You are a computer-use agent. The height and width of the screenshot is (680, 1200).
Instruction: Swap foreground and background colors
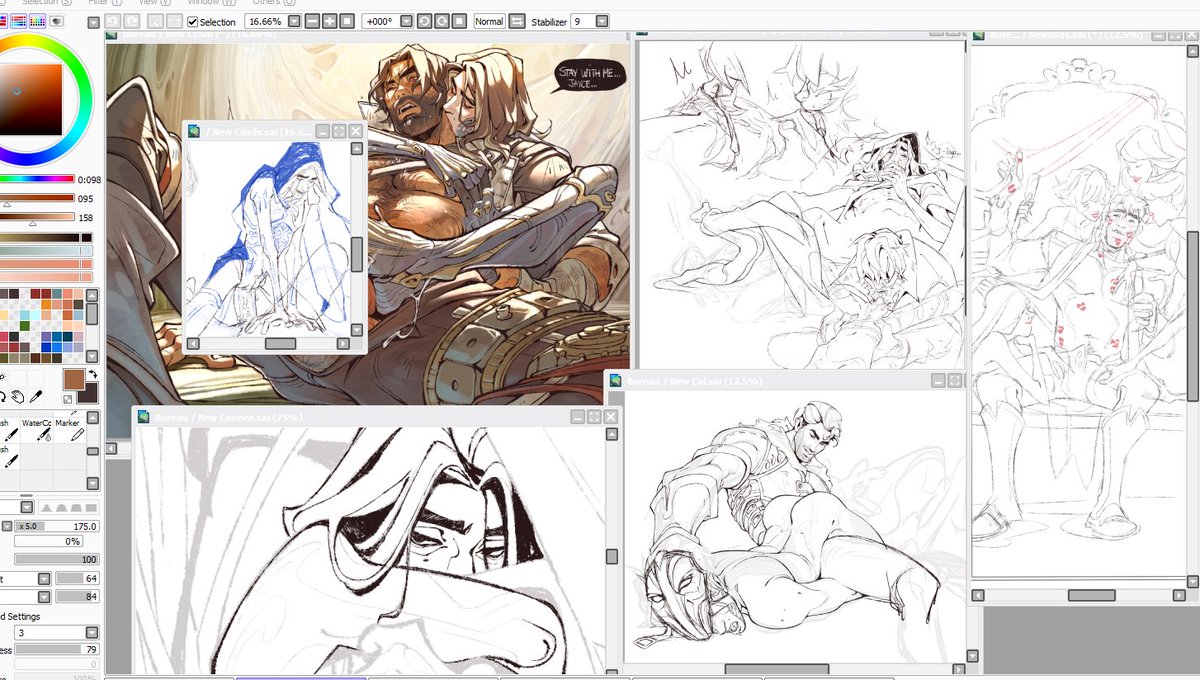click(93, 373)
